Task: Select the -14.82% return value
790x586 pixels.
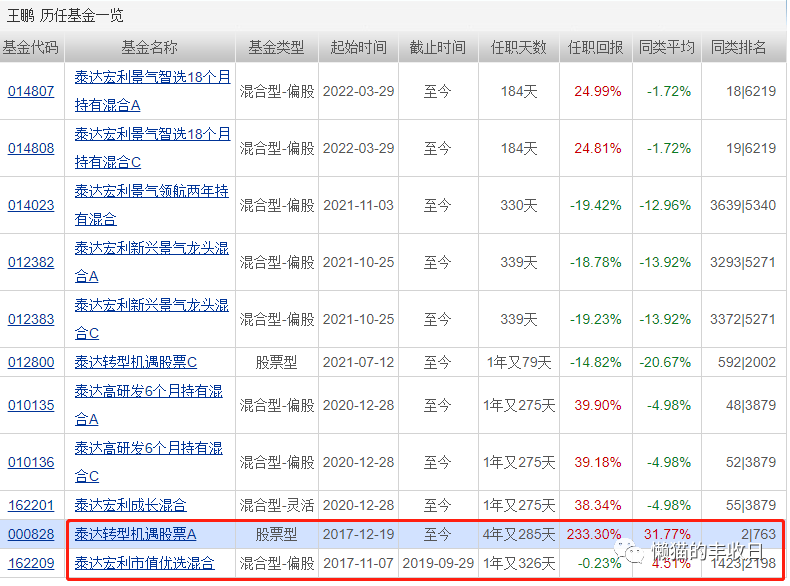Action: (596, 362)
